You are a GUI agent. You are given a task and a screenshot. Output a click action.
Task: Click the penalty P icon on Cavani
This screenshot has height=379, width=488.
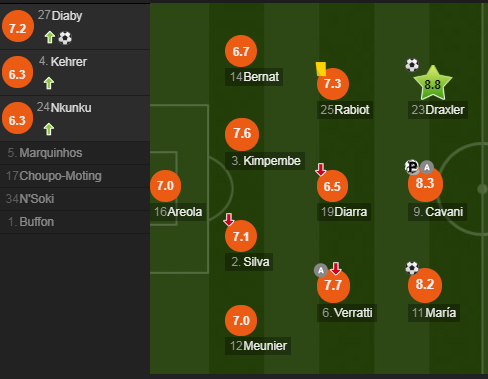(412, 167)
